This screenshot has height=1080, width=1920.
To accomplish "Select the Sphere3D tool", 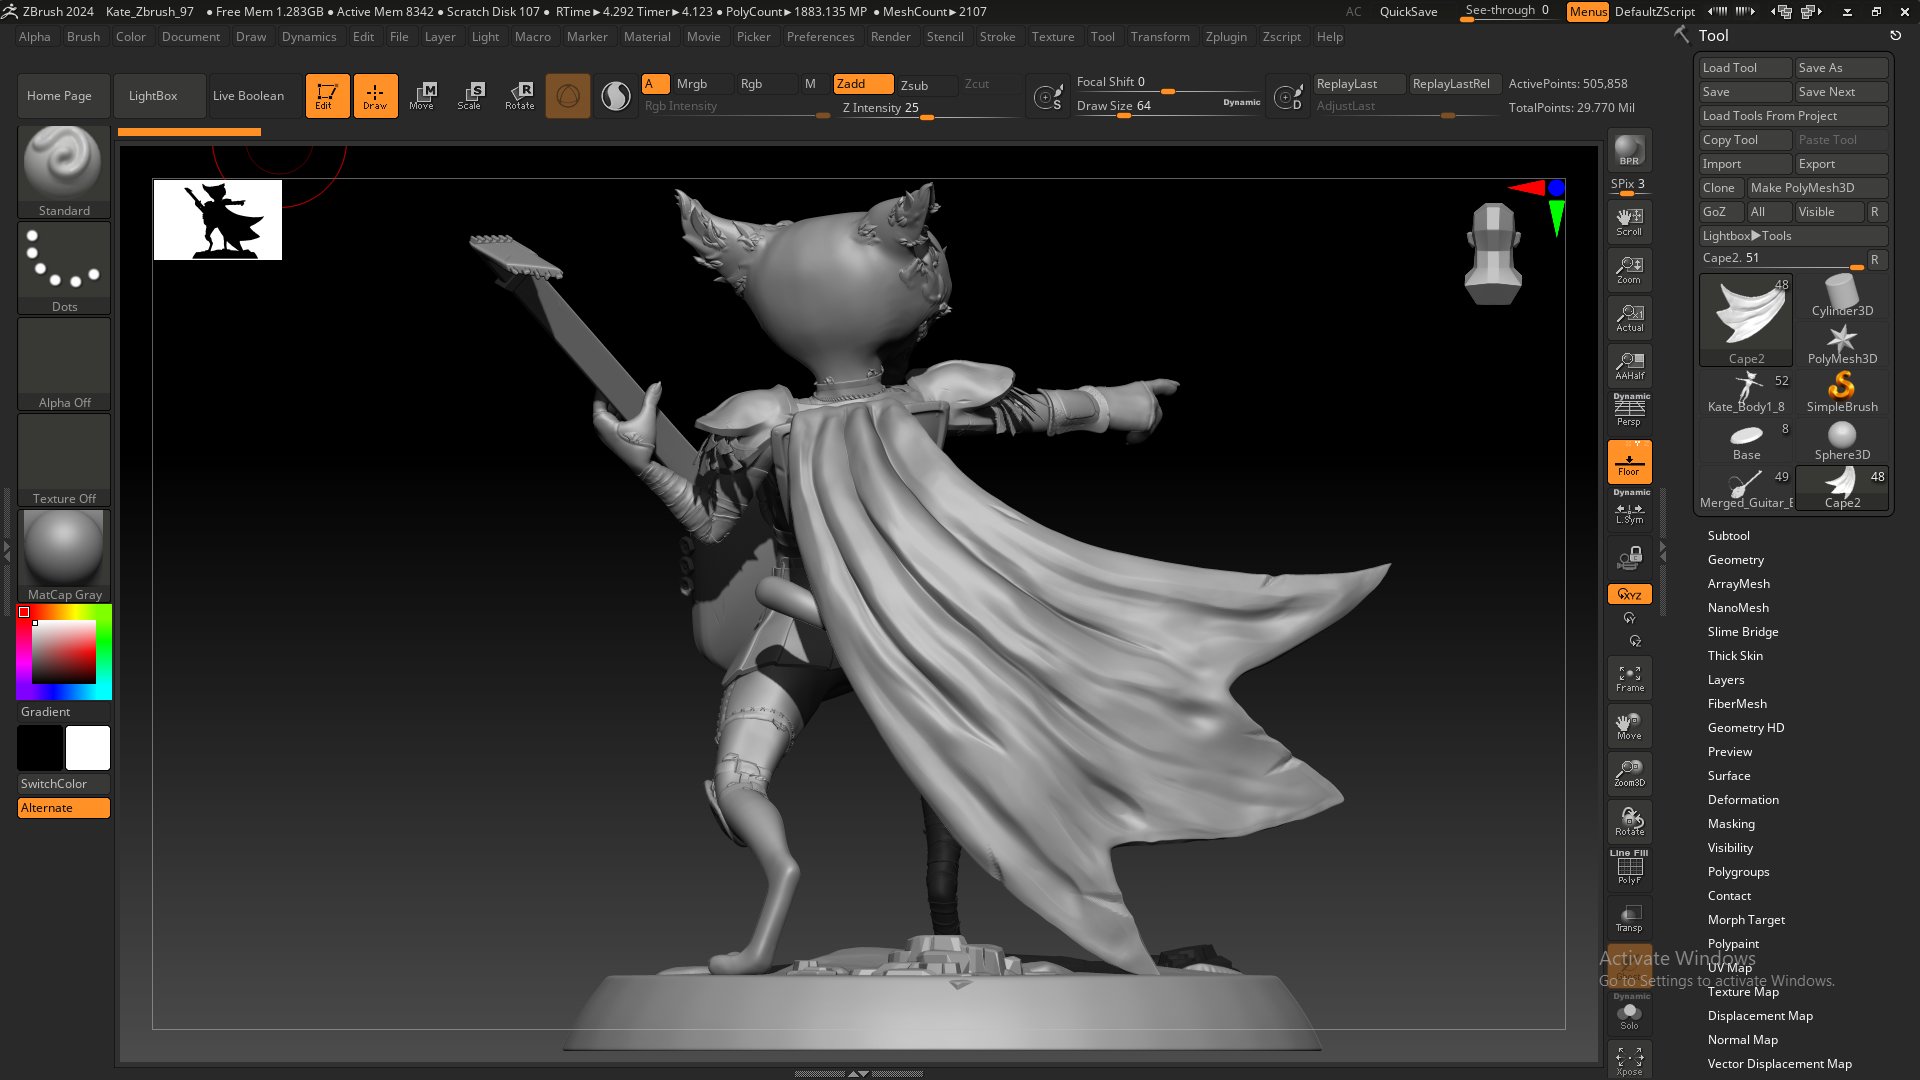I will tap(1842, 440).
